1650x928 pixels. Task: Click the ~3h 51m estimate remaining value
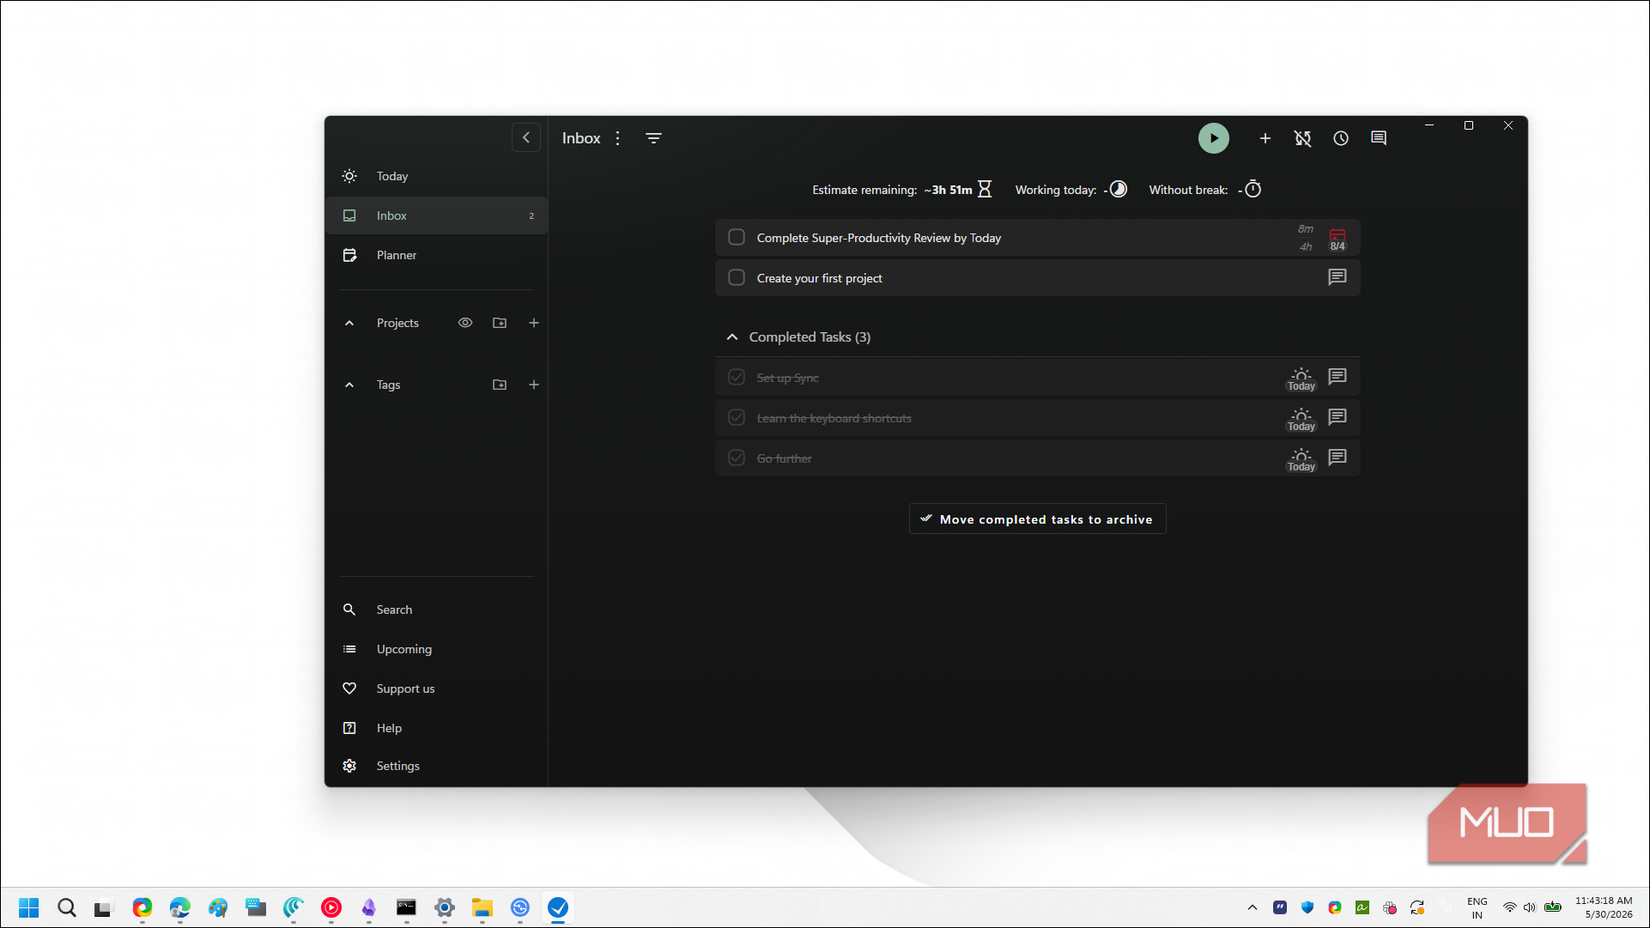tap(948, 190)
